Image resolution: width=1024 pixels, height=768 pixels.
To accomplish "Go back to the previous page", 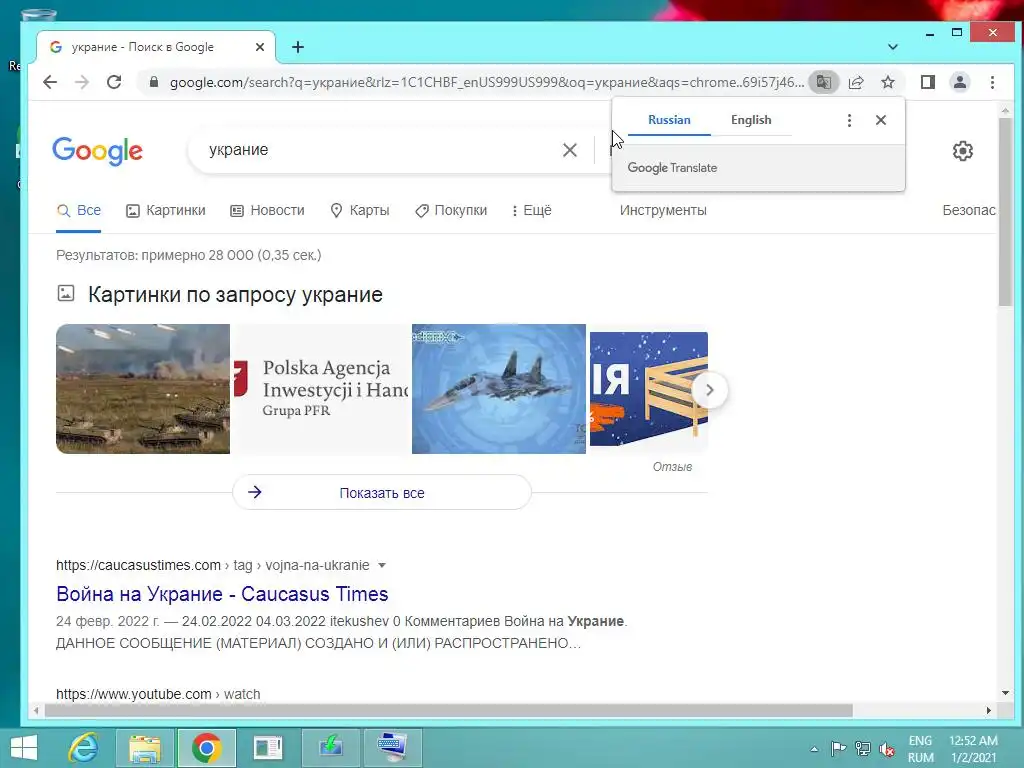I will (50, 82).
